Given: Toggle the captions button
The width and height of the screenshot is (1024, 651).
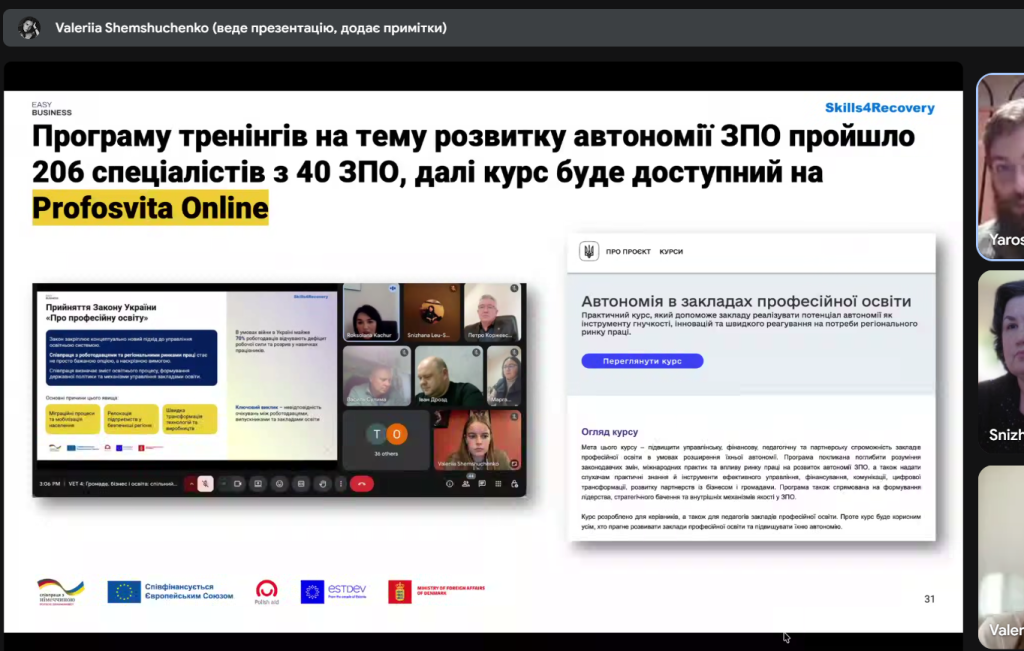Looking at the screenshot, I should click(x=301, y=484).
